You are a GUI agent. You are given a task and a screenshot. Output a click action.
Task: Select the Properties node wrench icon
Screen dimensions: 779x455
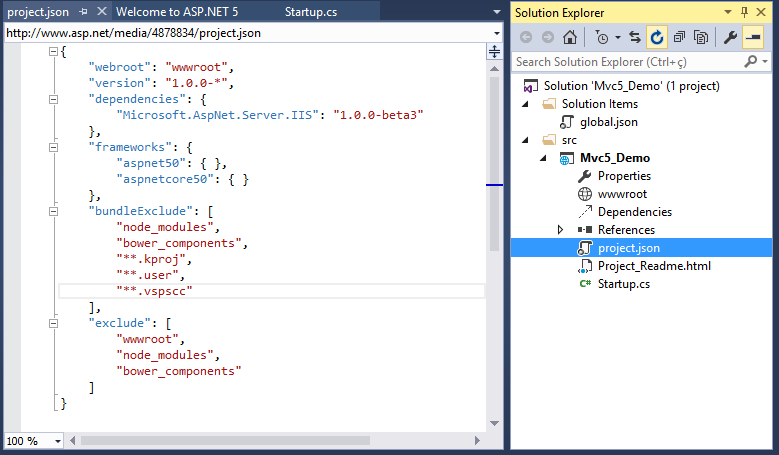tap(585, 176)
